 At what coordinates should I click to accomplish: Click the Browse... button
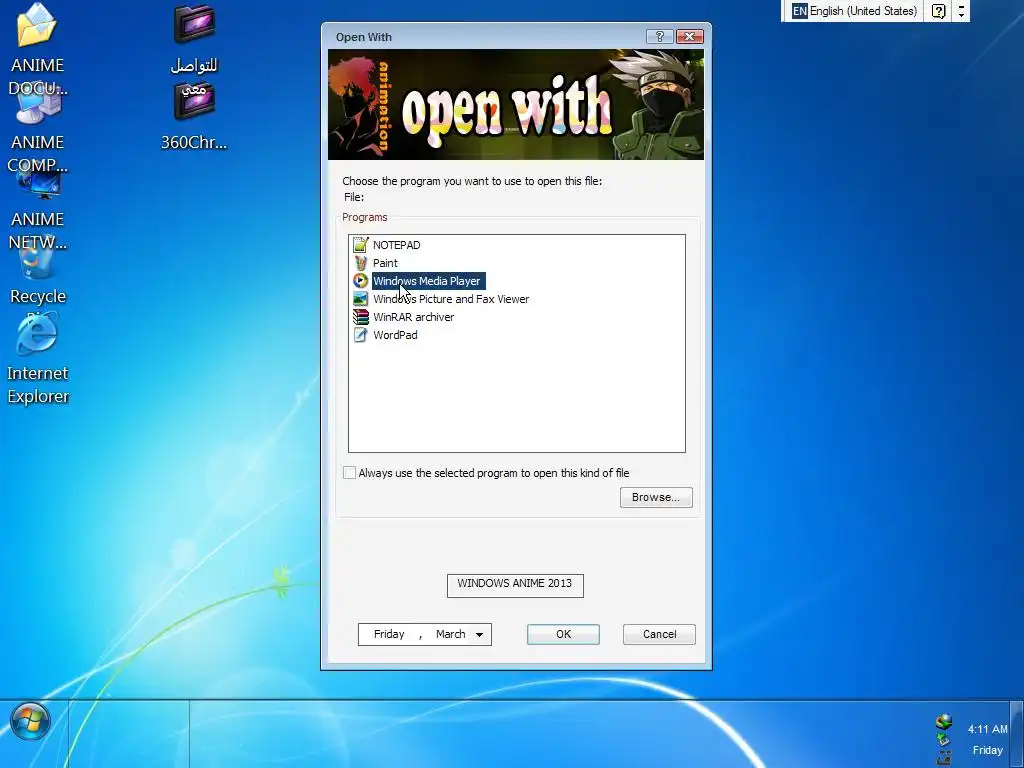(656, 497)
